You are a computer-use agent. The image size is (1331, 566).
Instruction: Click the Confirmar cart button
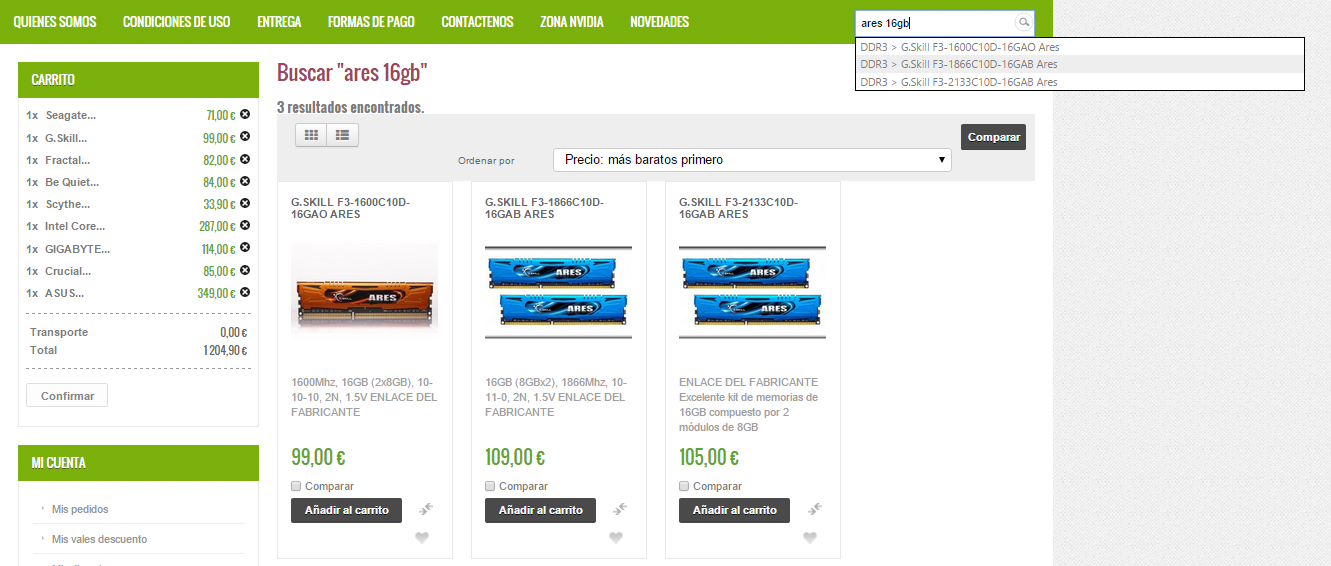(x=67, y=396)
